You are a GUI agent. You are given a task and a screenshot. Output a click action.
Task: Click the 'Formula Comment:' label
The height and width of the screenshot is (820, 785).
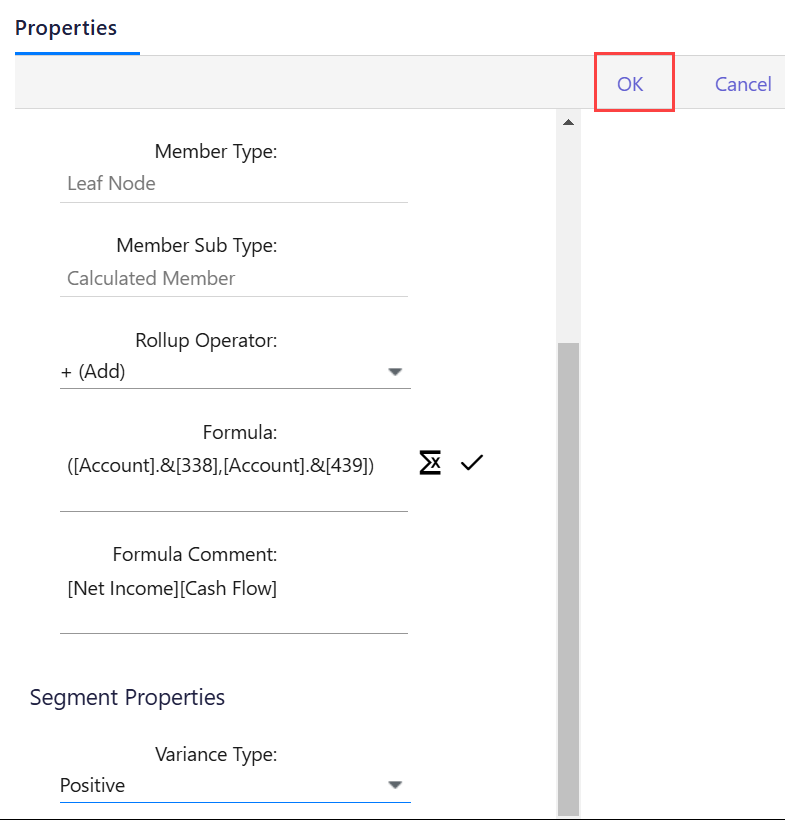[x=195, y=554]
